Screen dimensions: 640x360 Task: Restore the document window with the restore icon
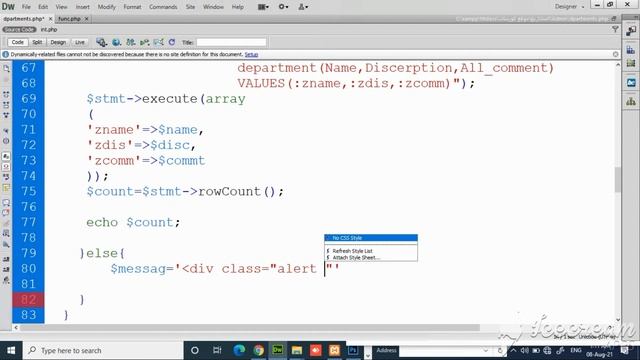[x=614, y=19]
